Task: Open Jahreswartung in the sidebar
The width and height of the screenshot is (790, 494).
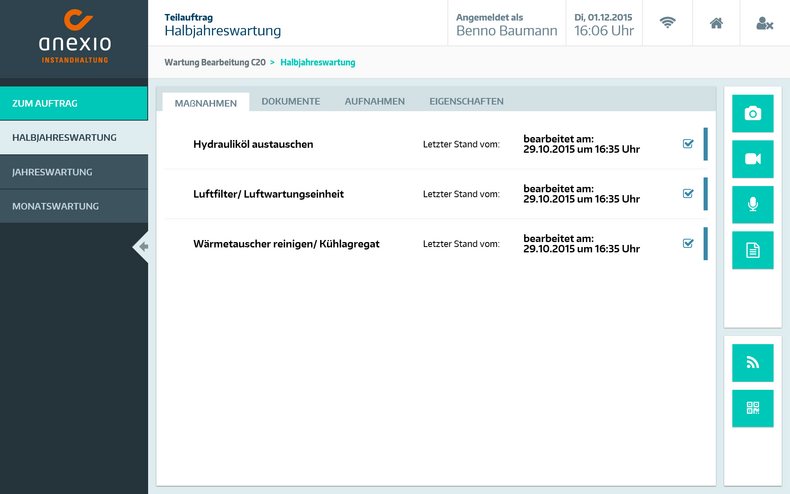Action: pyautogui.click(x=74, y=172)
